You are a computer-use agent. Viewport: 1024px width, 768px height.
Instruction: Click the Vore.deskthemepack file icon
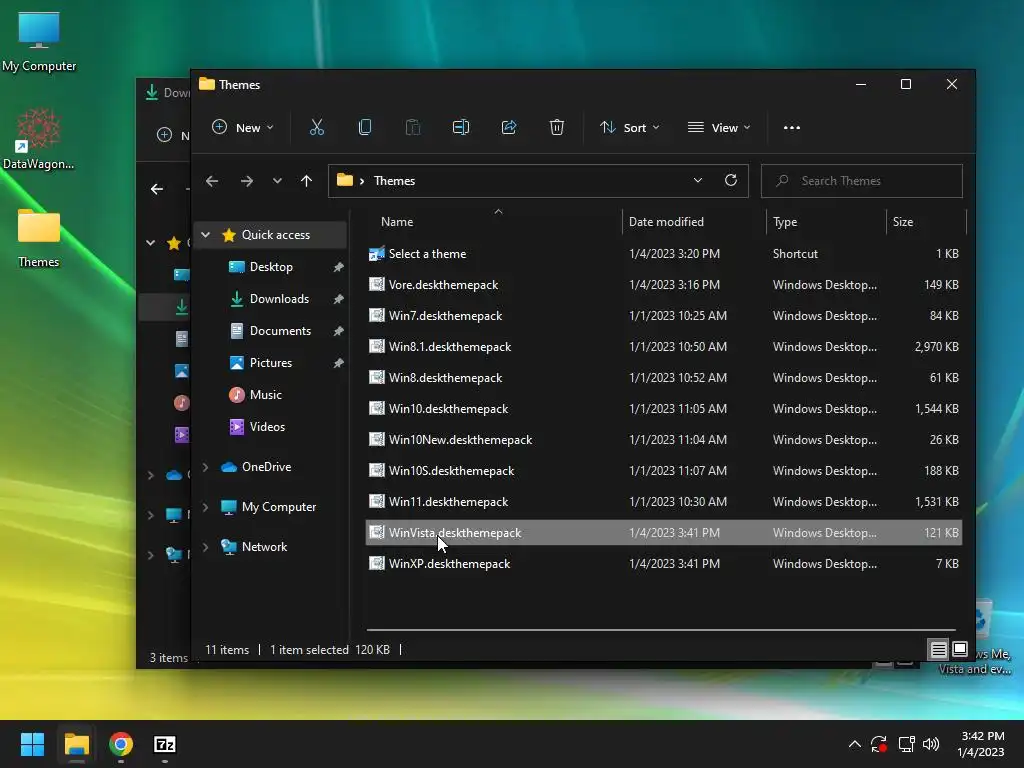(x=377, y=284)
